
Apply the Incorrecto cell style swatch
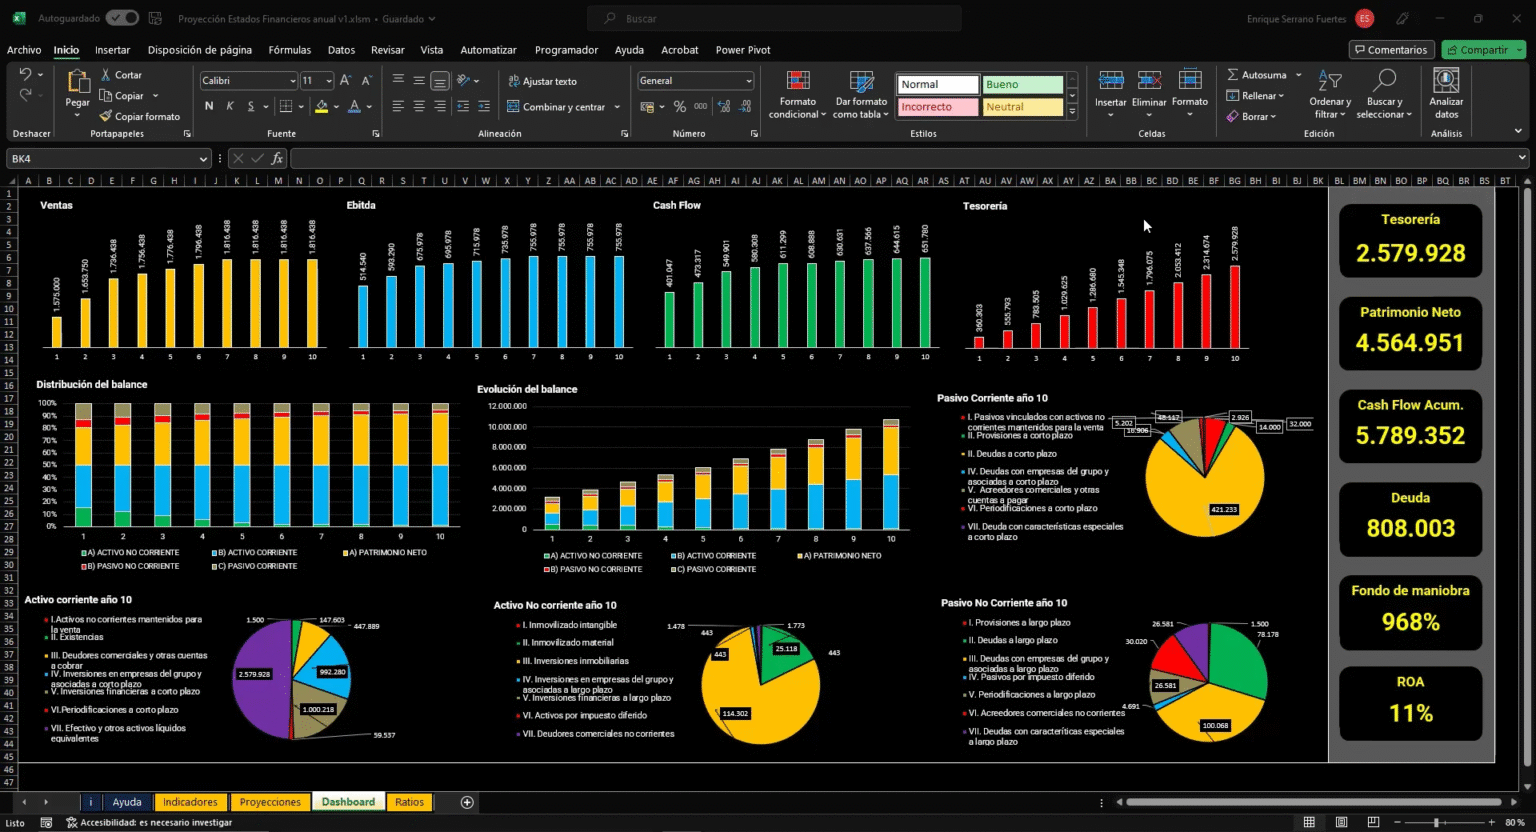pyautogui.click(x=937, y=107)
